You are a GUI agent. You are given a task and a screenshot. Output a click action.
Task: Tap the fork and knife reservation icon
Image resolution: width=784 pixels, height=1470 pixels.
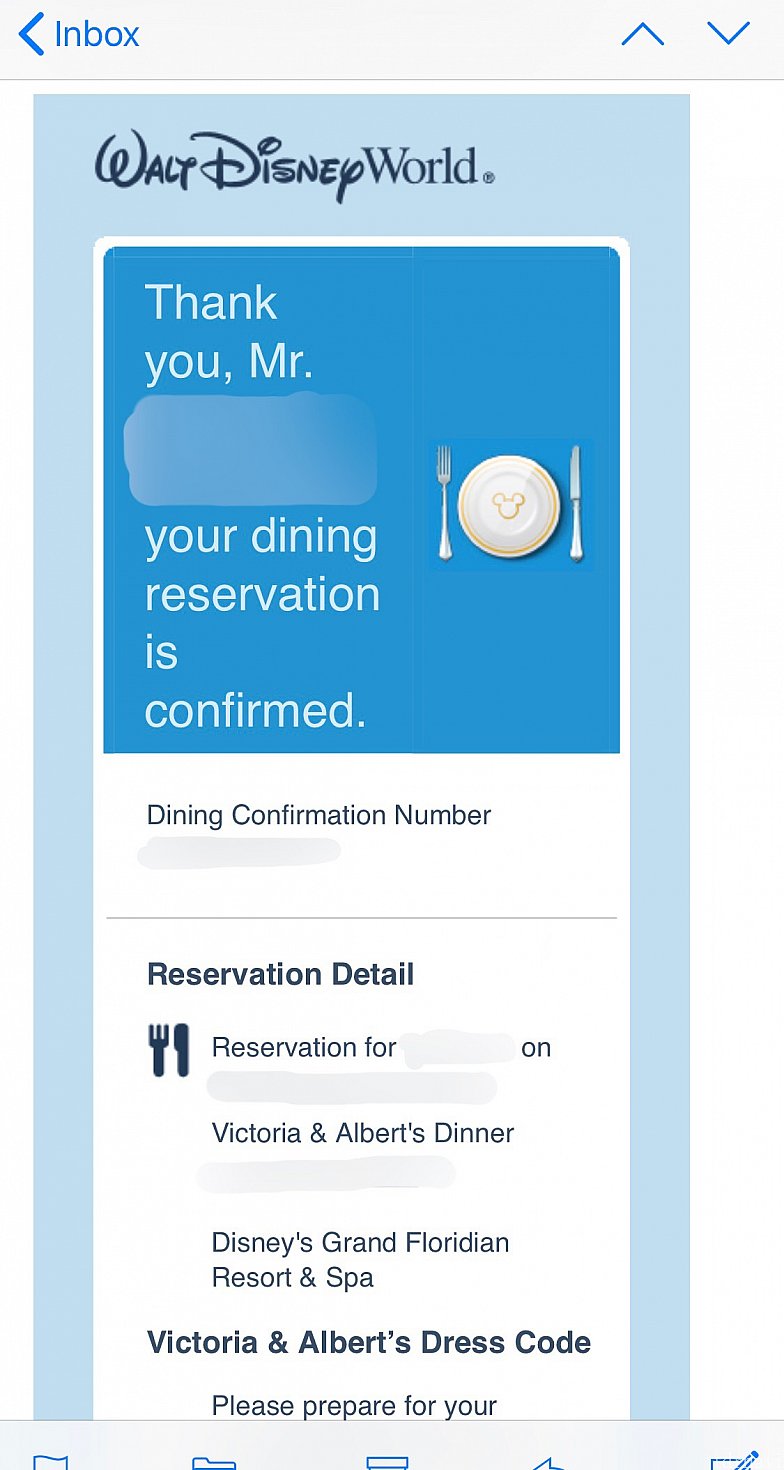[169, 1050]
